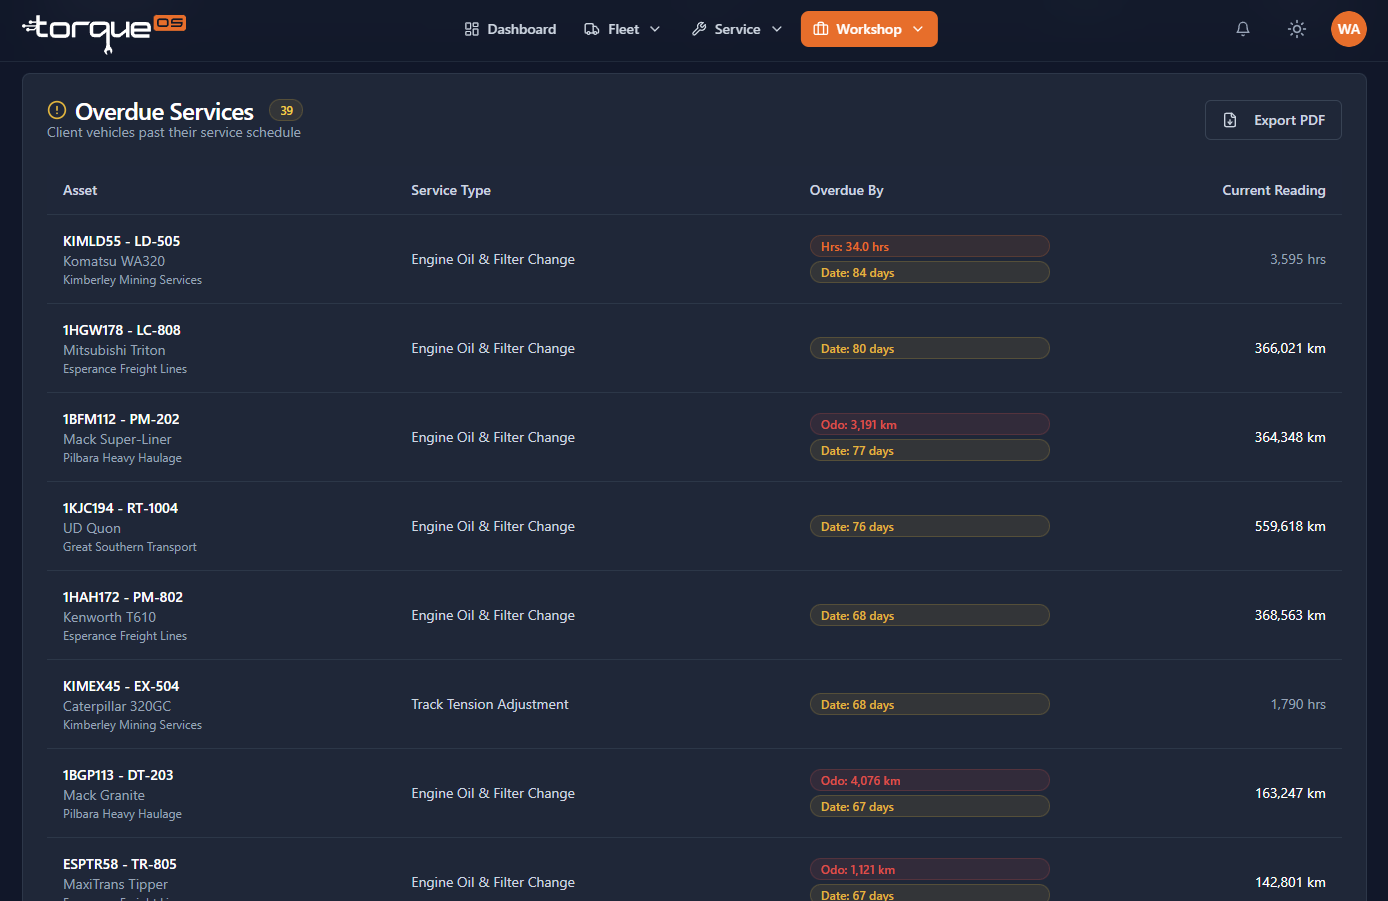Click the 163,247 km reading

point(1290,793)
